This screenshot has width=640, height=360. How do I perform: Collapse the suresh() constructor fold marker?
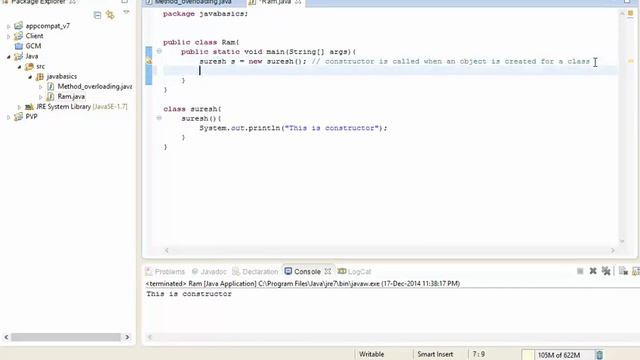[x=159, y=118]
